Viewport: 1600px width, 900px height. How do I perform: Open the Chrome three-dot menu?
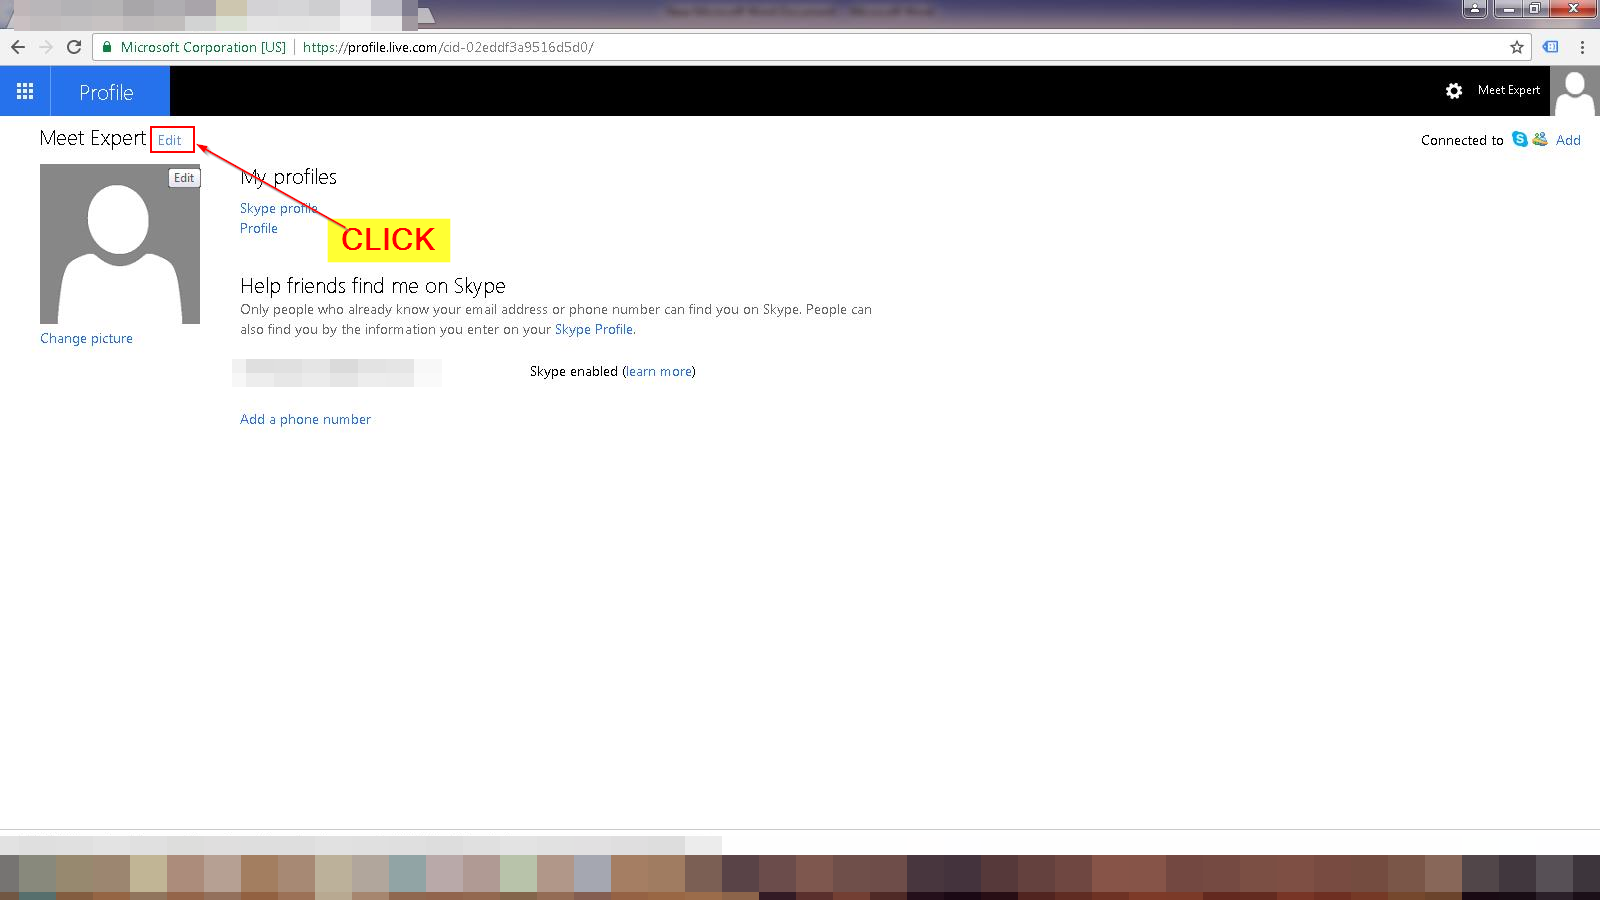1582,47
